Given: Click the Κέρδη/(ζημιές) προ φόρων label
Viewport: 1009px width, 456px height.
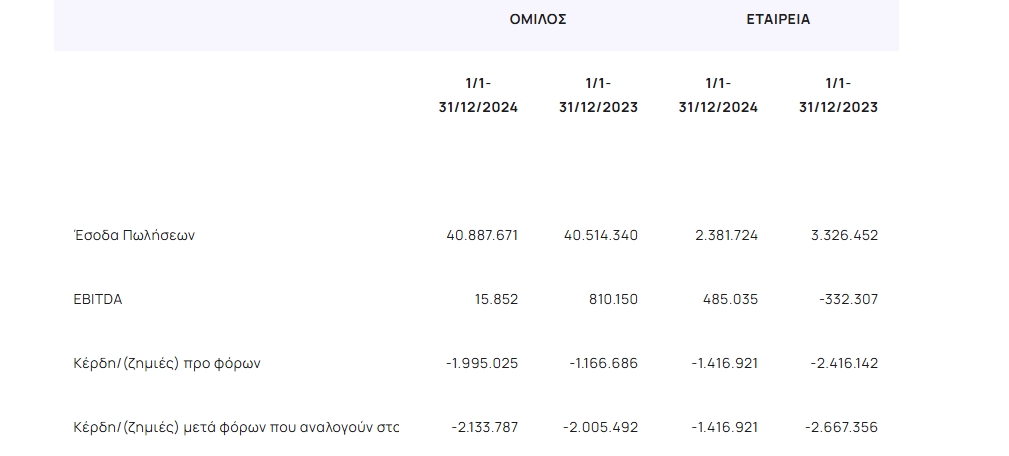Looking at the screenshot, I should (167, 363).
